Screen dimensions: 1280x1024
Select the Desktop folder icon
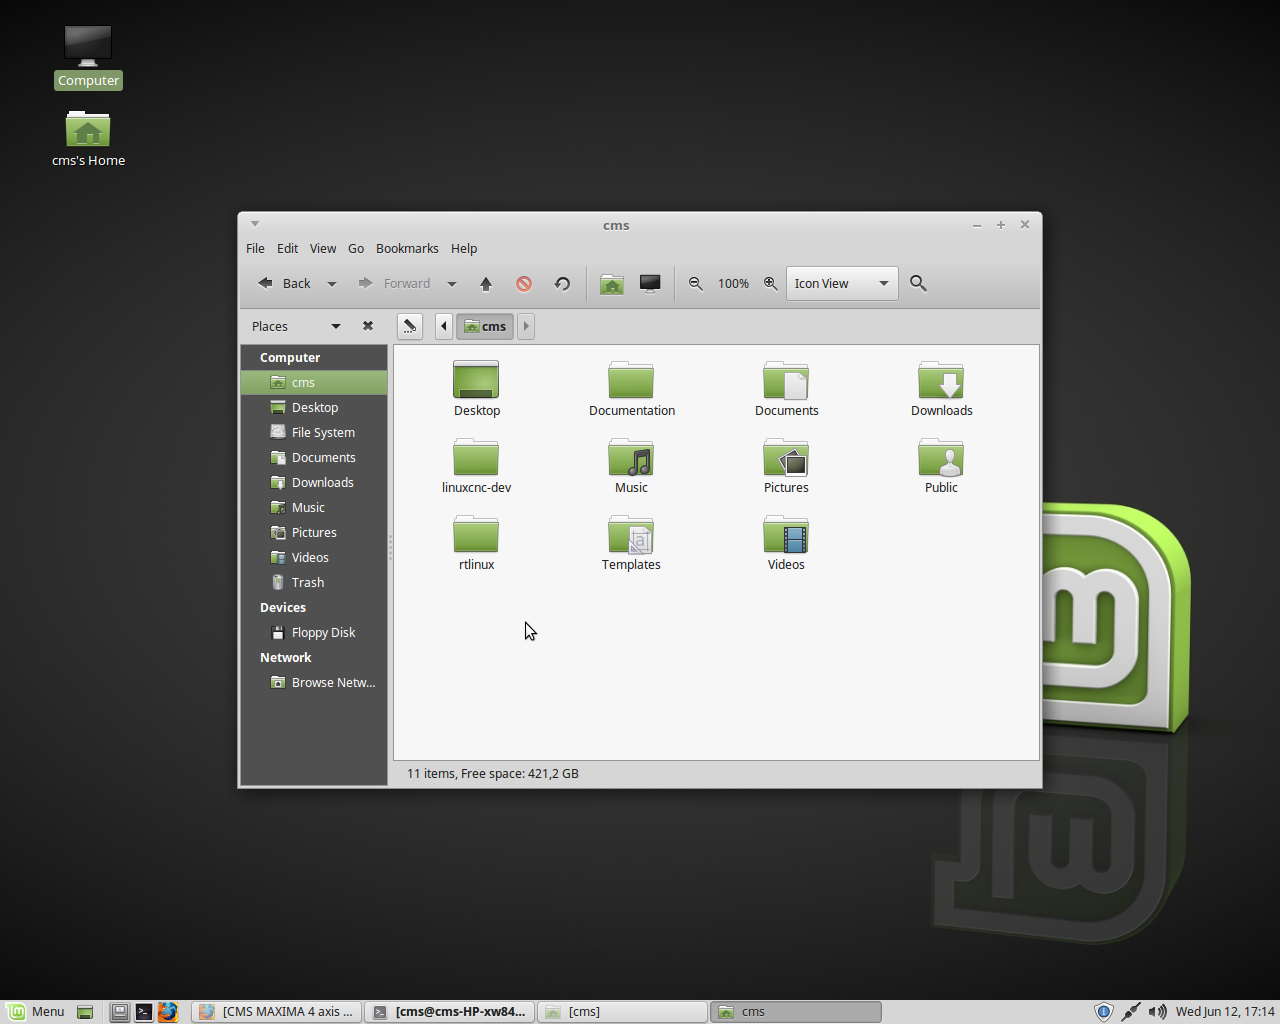coord(476,389)
